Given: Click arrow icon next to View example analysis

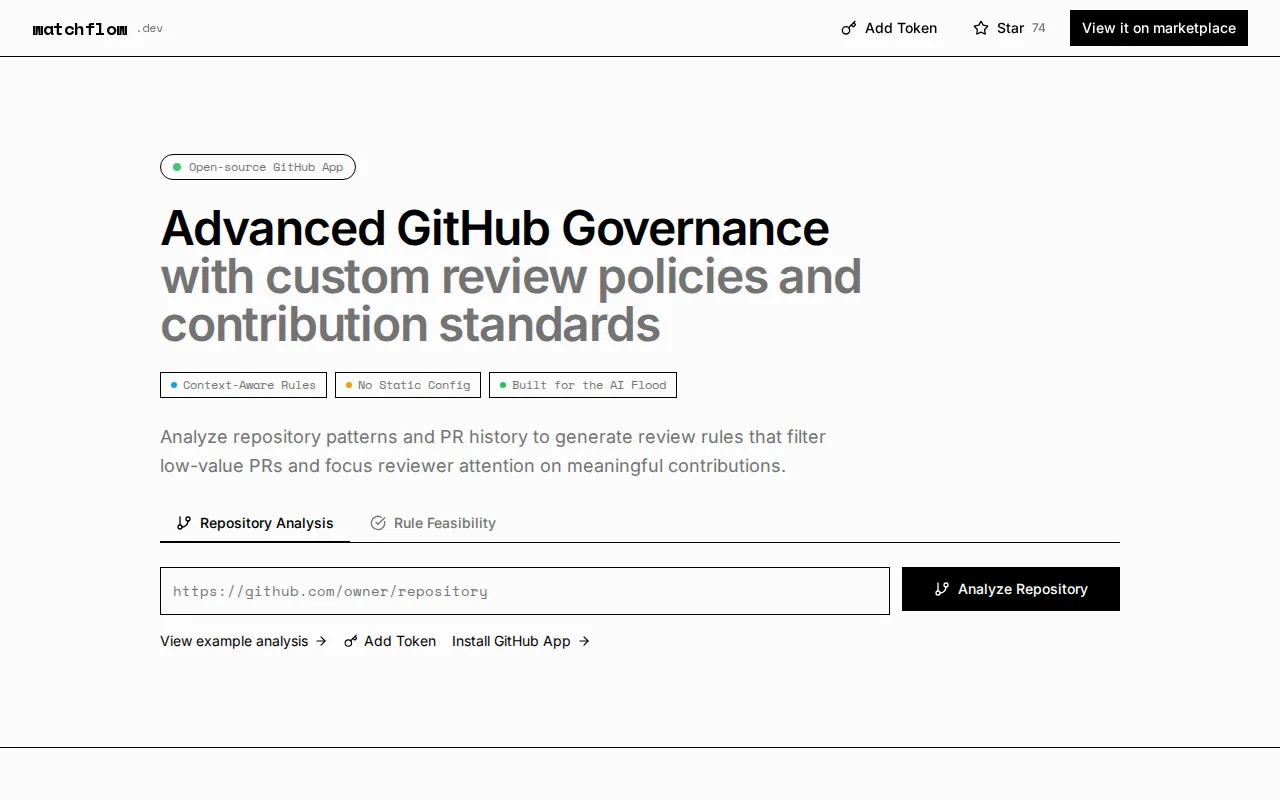Looking at the screenshot, I should pos(321,641).
